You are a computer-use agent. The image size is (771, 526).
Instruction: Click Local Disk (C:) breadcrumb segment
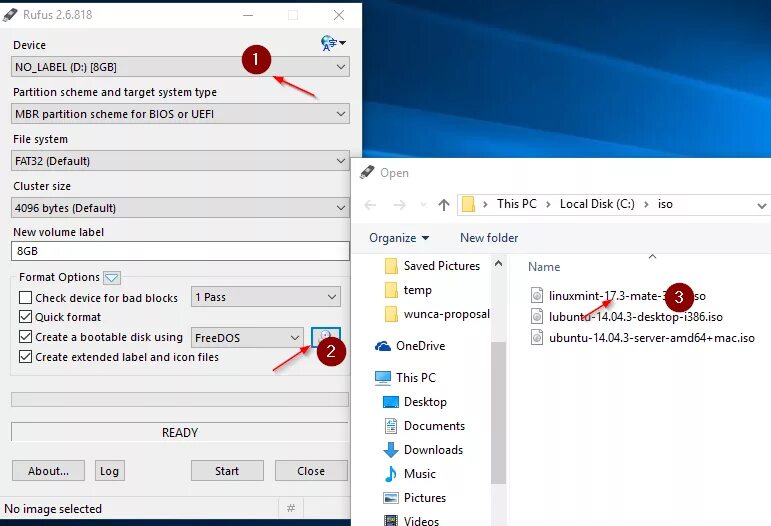coord(597,204)
